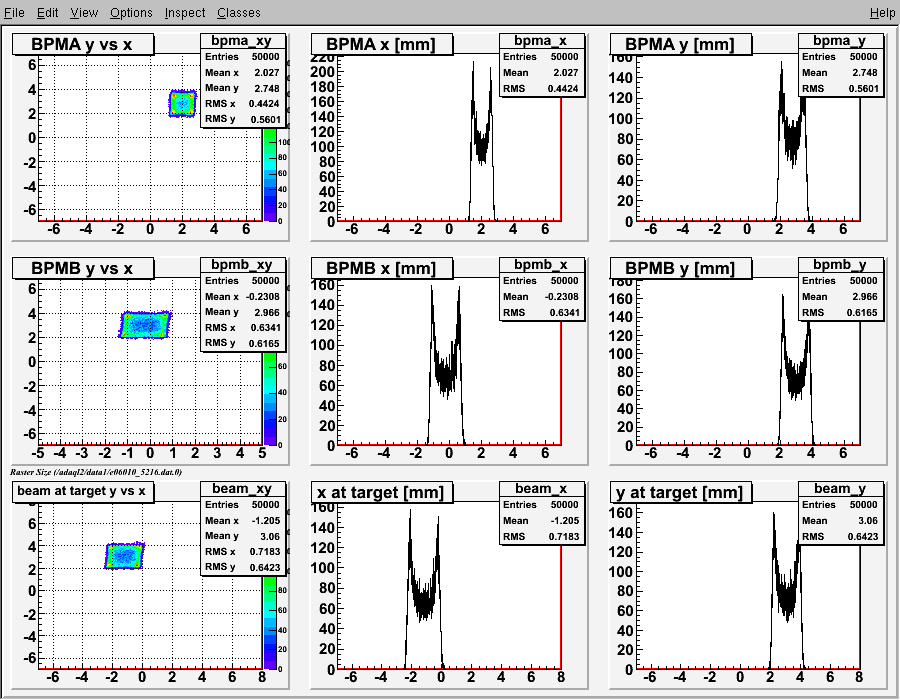Click 'Mean x -1.205' in beam_xy stats
Screen dimensions: 900x700
coord(242,520)
